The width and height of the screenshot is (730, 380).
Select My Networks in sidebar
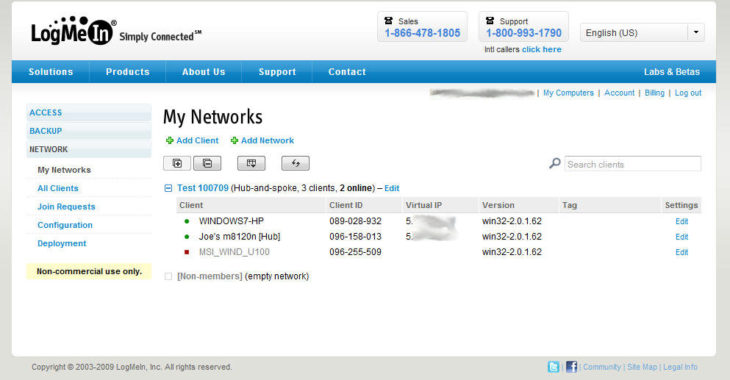click(x=64, y=170)
